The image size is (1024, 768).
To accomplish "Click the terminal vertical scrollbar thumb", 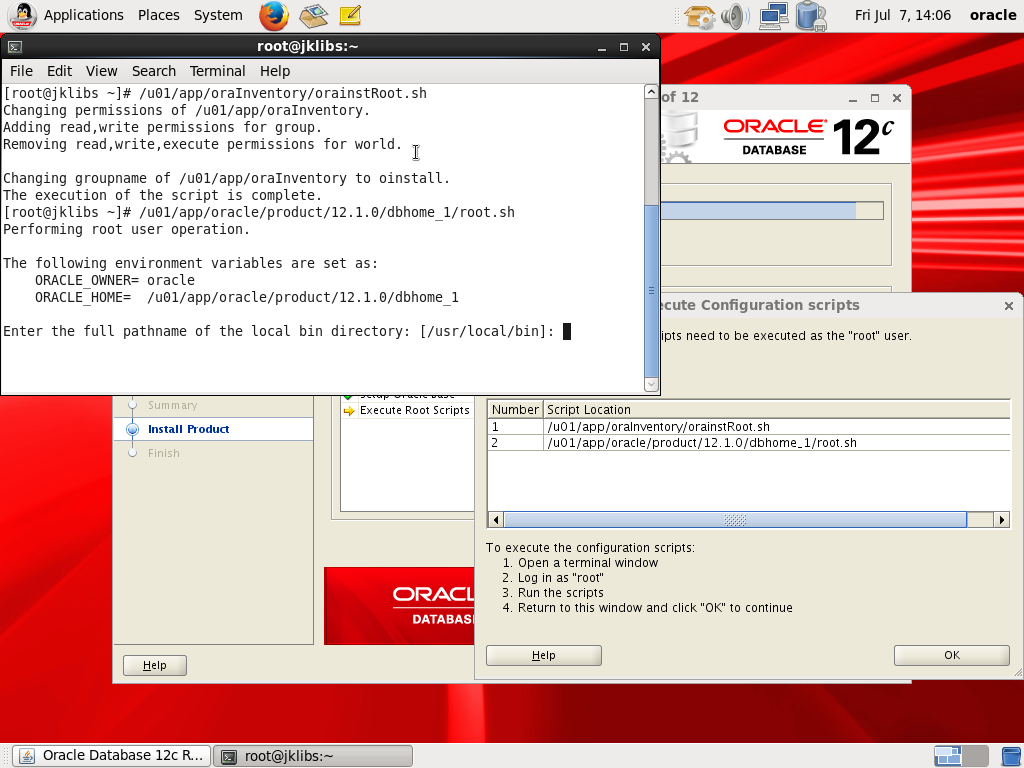I will tap(651, 290).
